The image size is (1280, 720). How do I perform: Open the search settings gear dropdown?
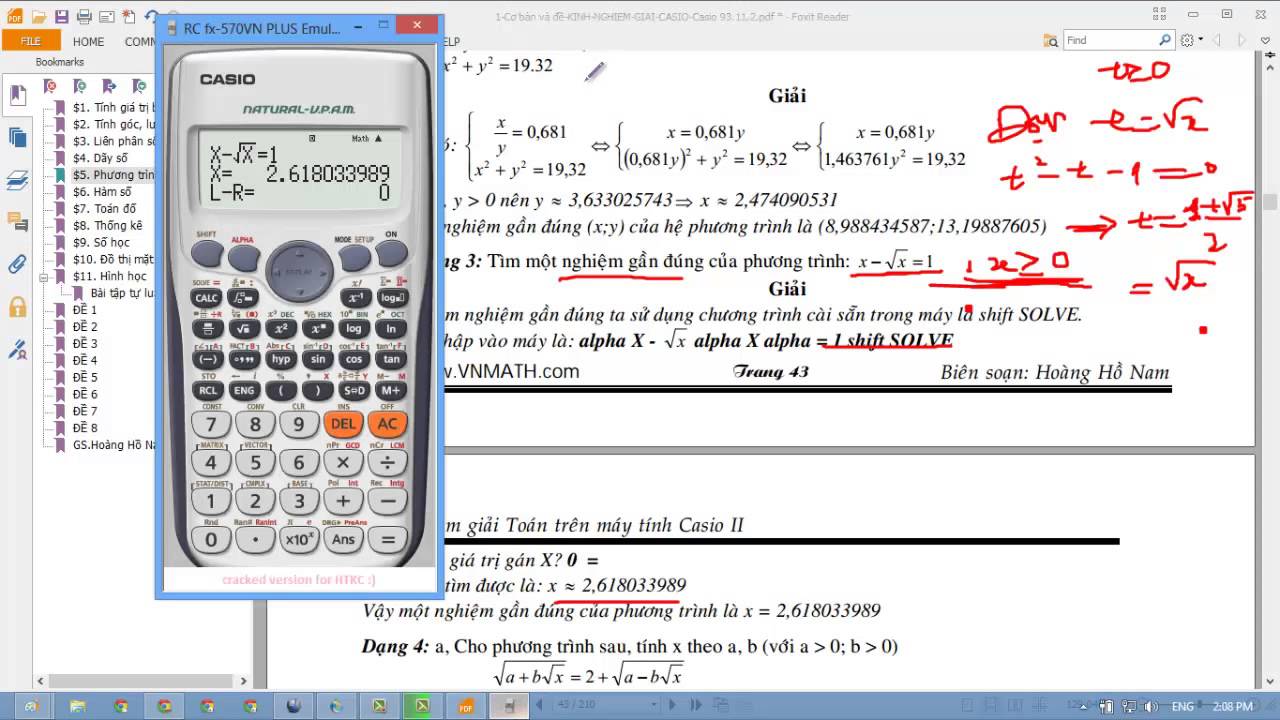coord(1190,40)
